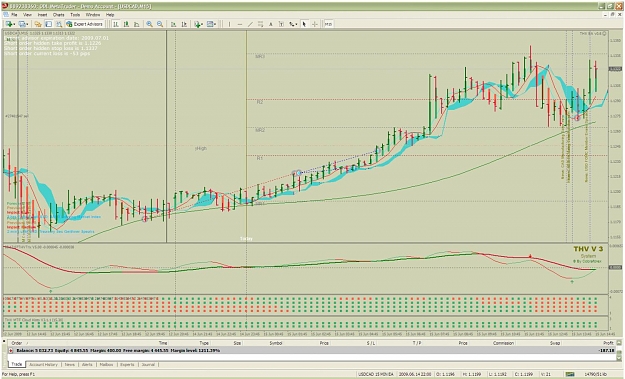
Task: Switch to candlestick chart icon
Action: 126,24
